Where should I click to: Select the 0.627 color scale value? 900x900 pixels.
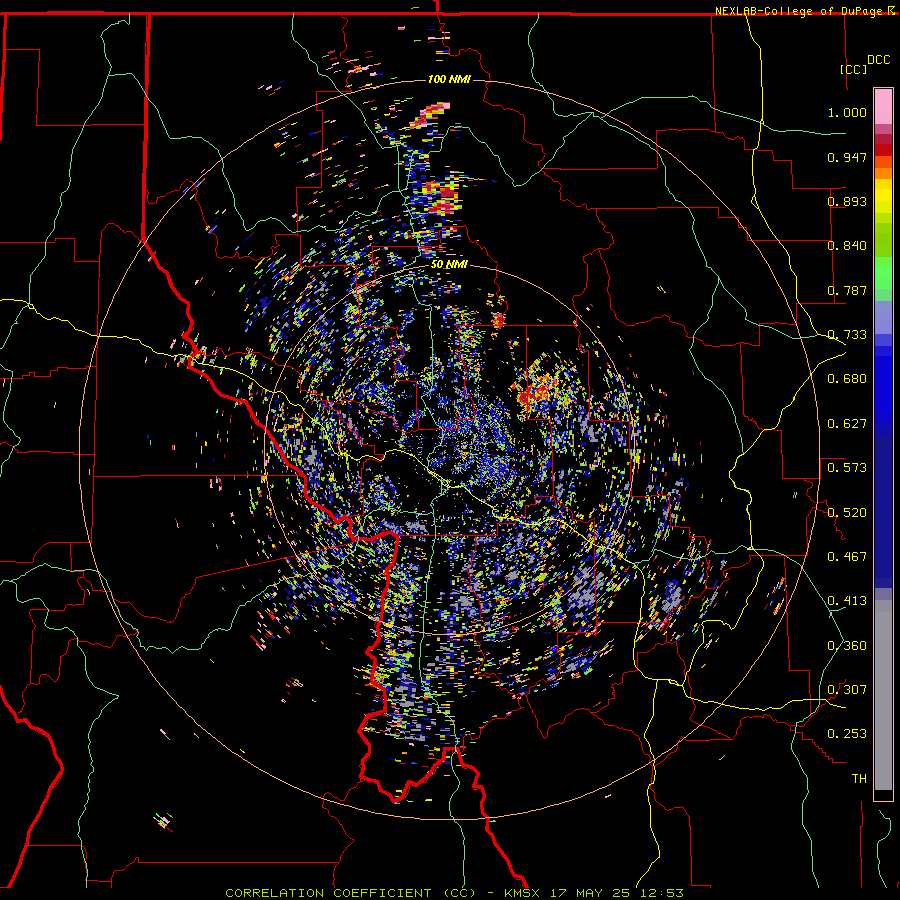[x=847, y=424]
